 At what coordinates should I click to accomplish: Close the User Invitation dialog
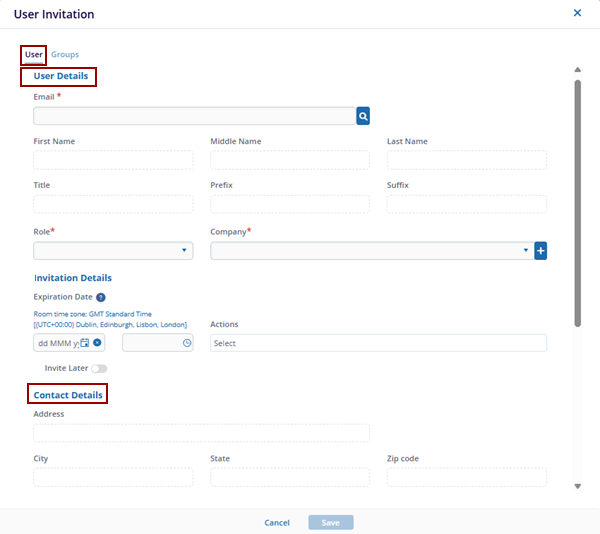pyautogui.click(x=577, y=13)
